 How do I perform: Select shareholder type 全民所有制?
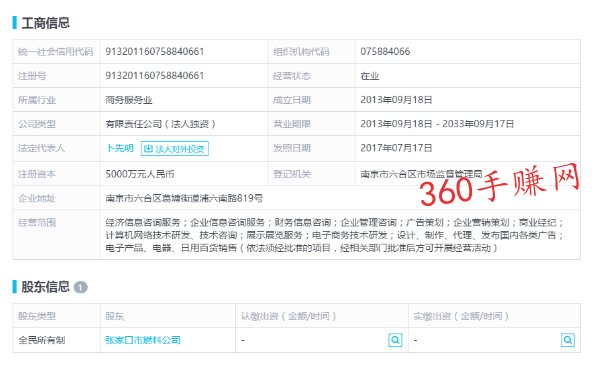point(42,340)
